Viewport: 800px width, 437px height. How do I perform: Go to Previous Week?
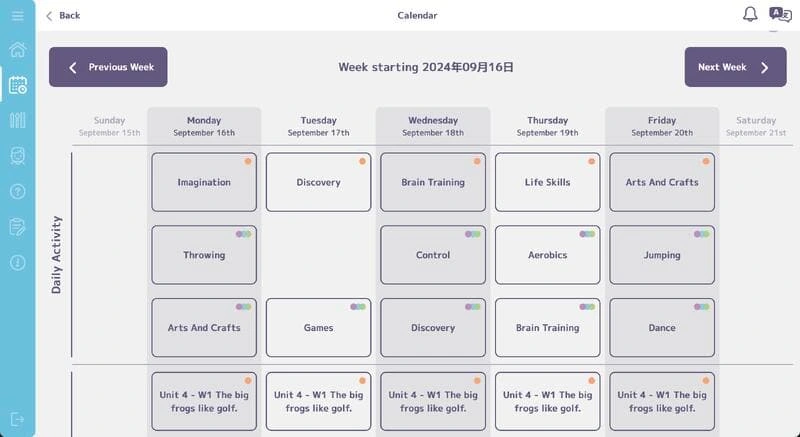[108, 67]
